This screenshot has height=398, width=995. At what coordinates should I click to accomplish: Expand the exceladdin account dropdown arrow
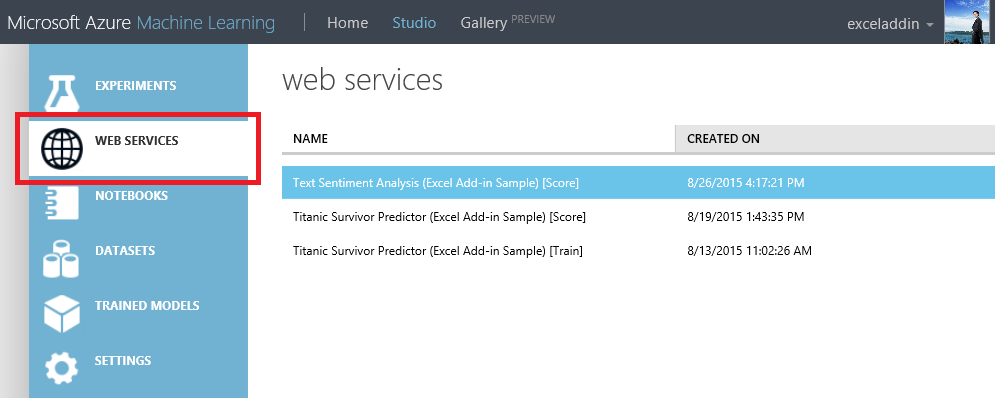(x=930, y=24)
